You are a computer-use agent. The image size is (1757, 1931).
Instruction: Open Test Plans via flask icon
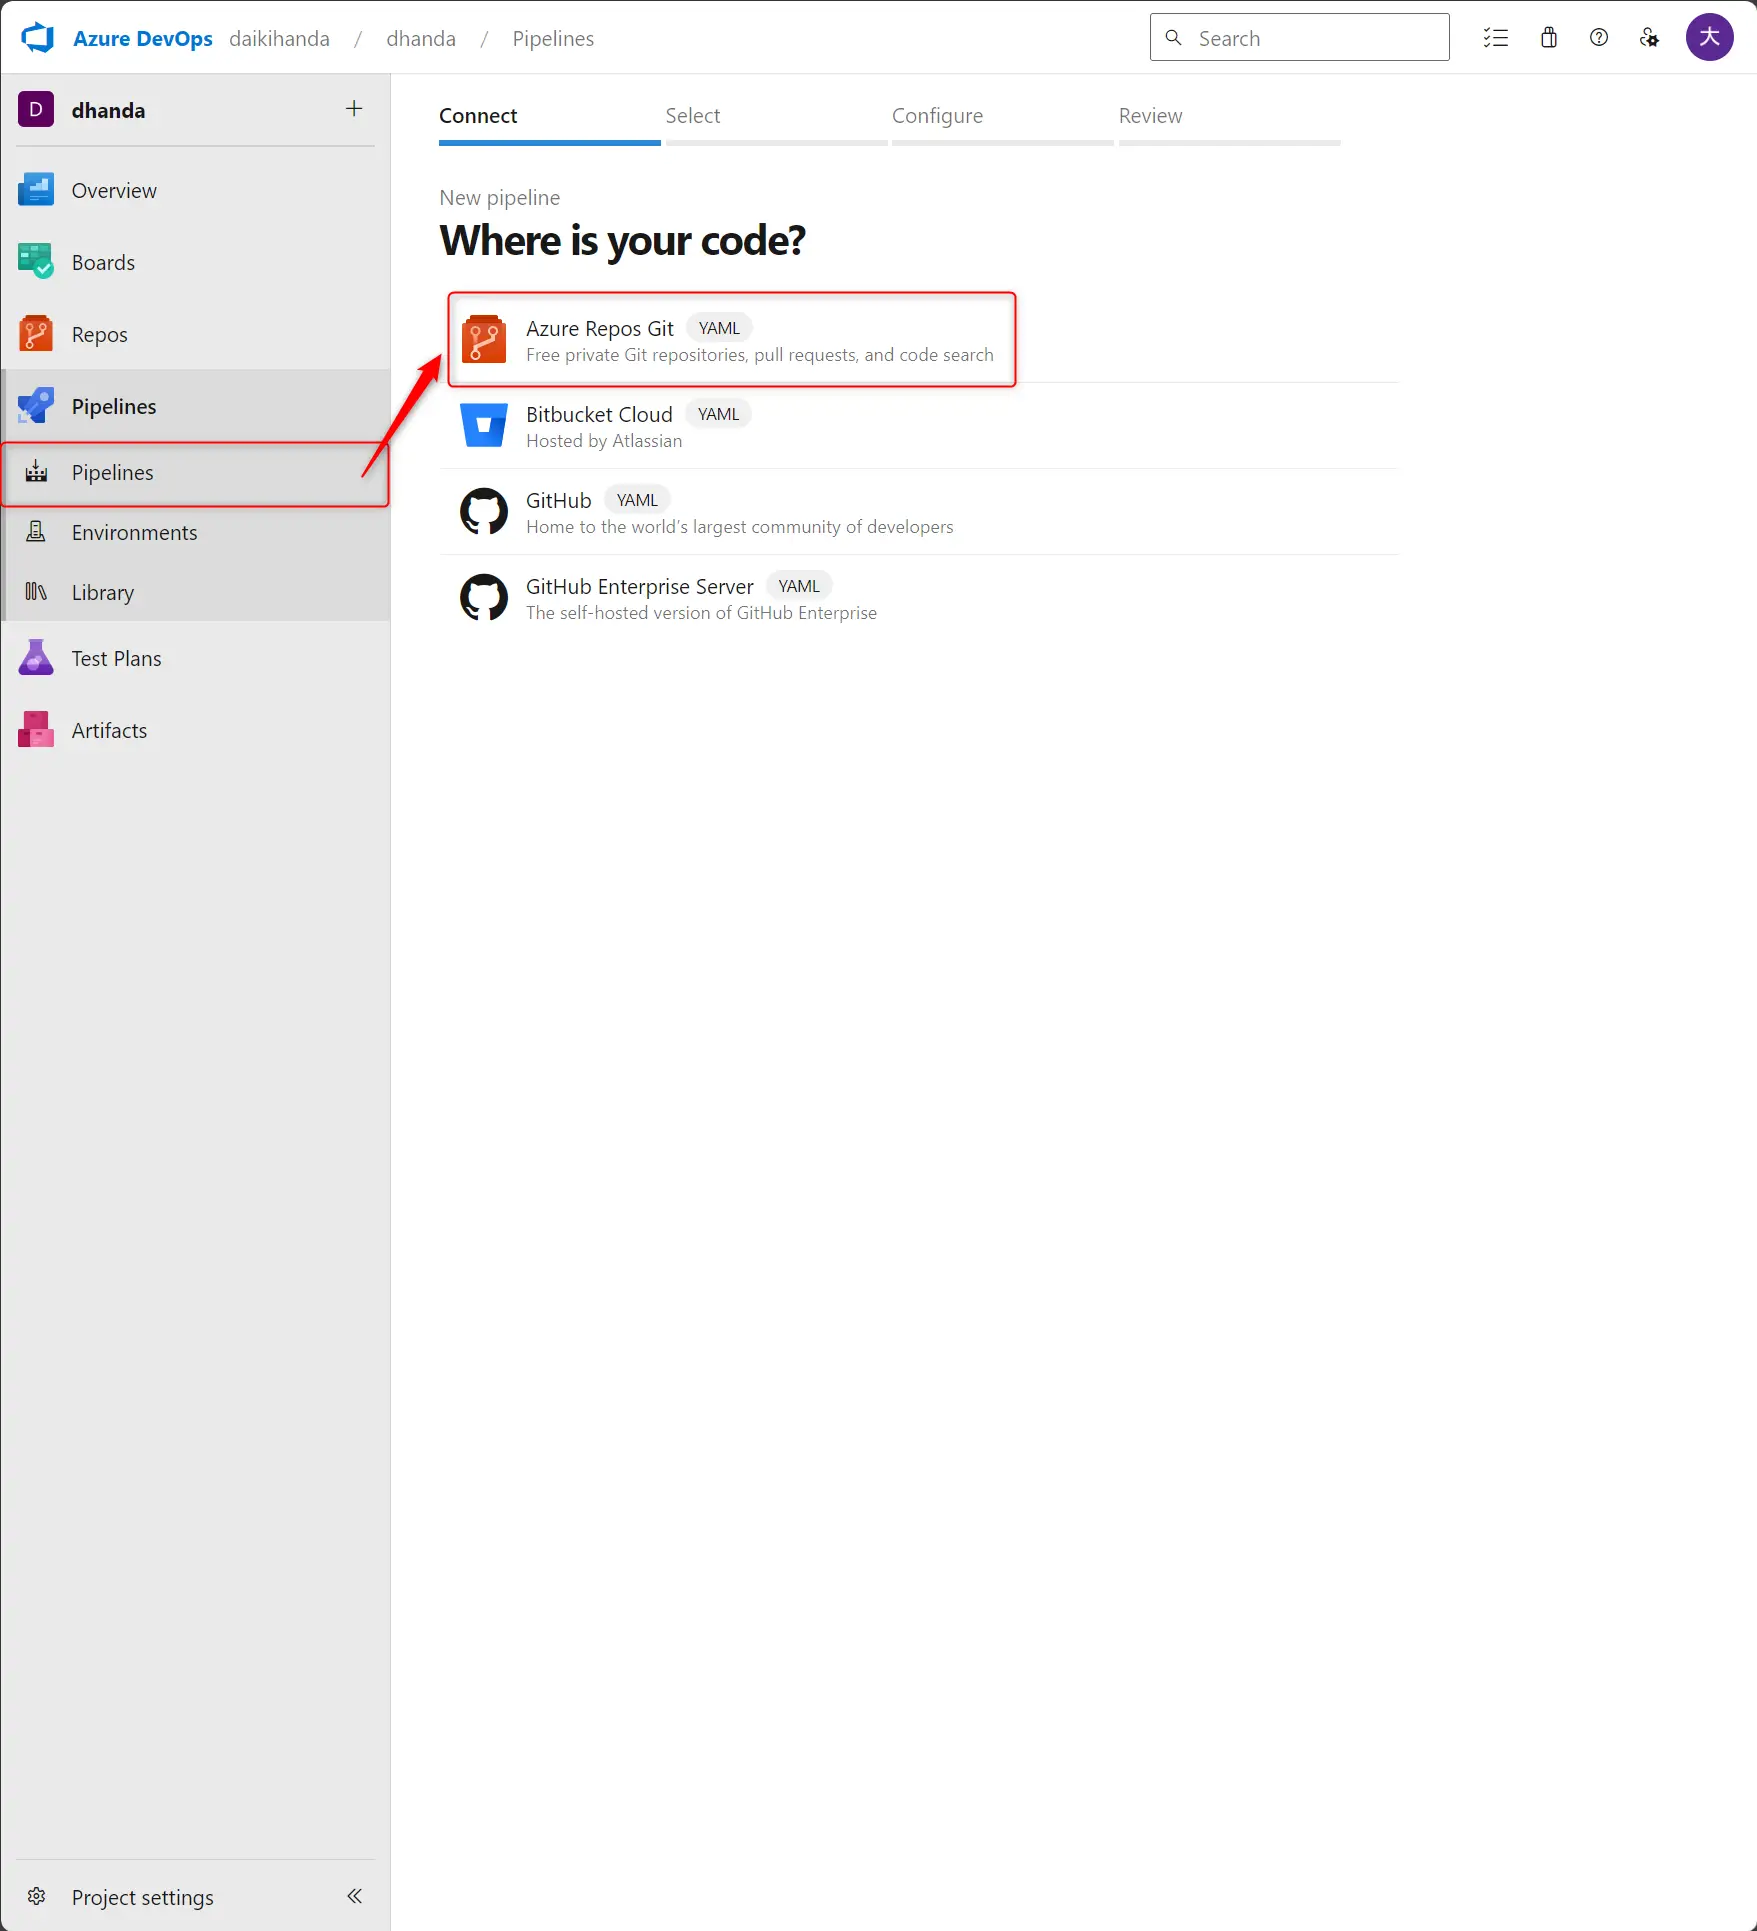tap(36, 658)
